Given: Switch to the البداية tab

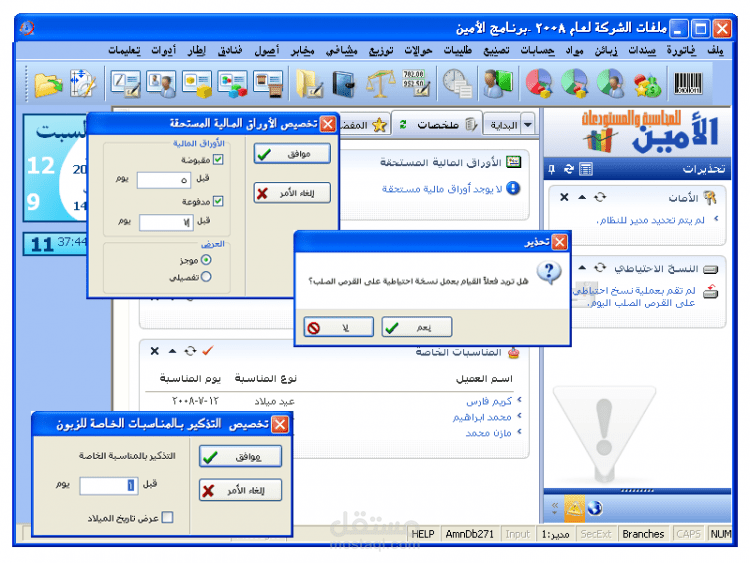Looking at the screenshot, I should click(504, 125).
